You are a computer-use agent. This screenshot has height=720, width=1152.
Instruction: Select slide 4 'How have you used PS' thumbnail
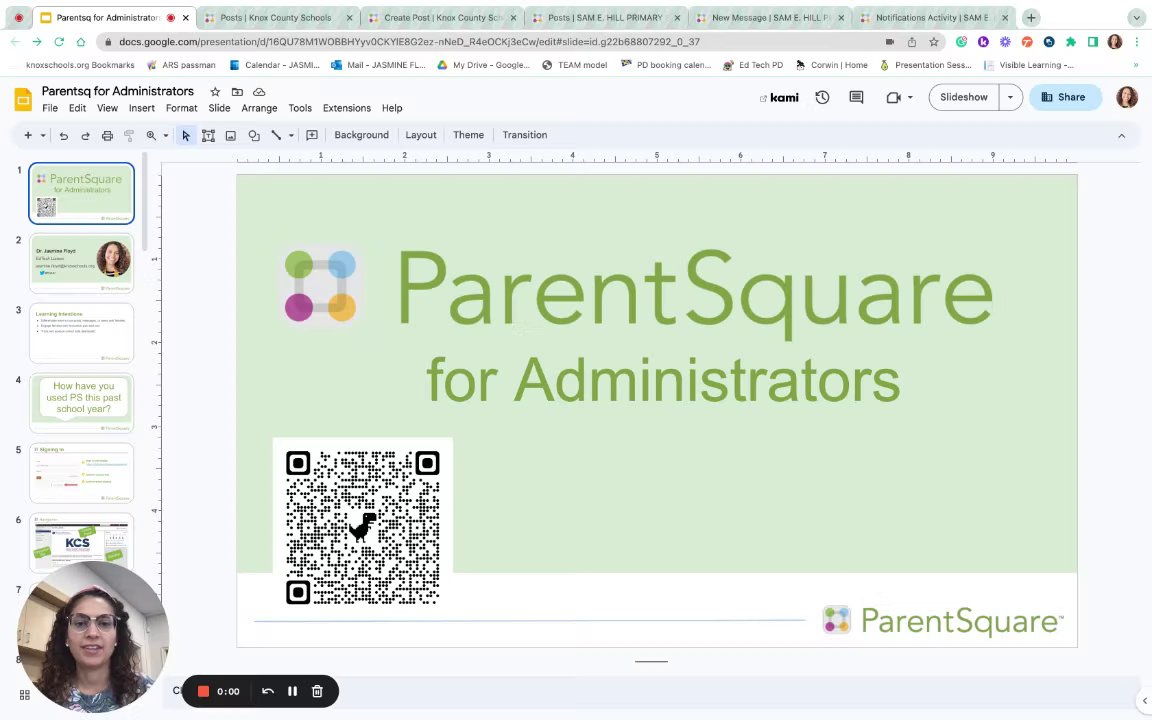click(x=82, y=403)
